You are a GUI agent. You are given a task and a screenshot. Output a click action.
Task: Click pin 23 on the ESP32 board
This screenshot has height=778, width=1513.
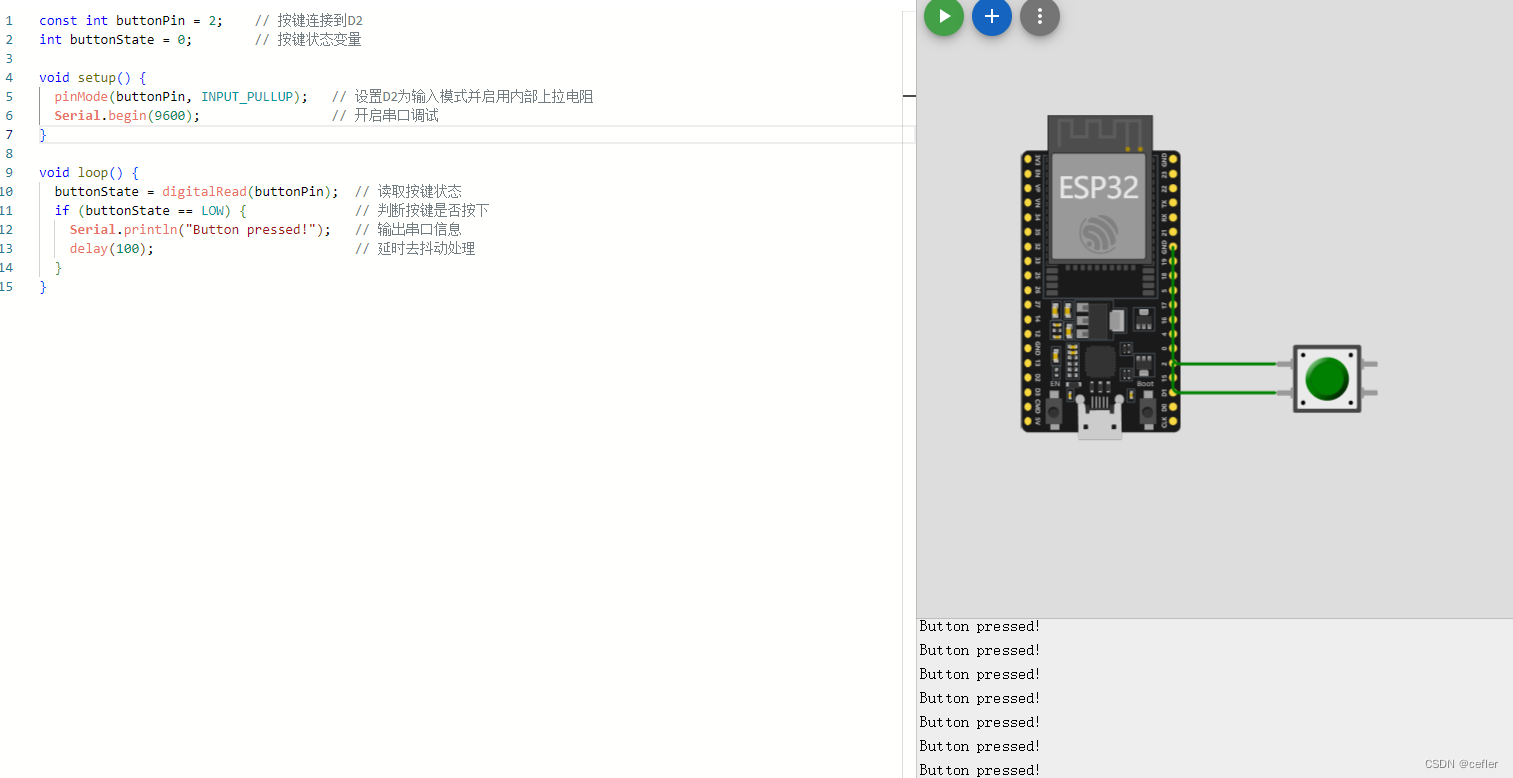coord(1173,173)
